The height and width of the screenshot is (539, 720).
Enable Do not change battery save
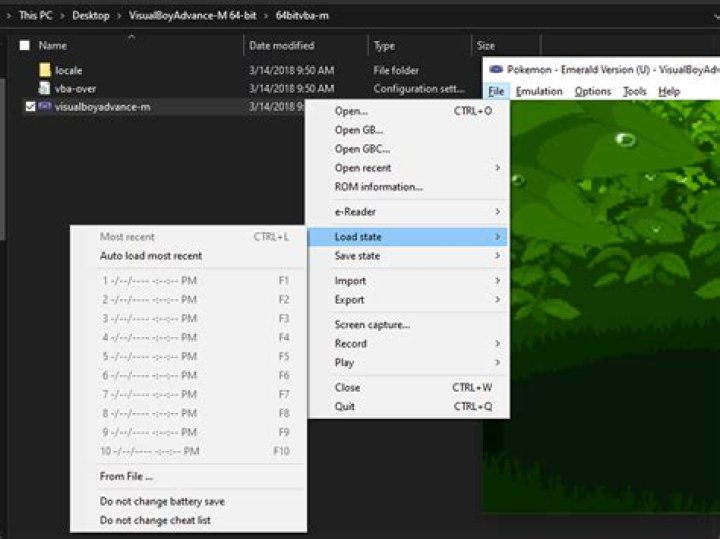[162, 501]
